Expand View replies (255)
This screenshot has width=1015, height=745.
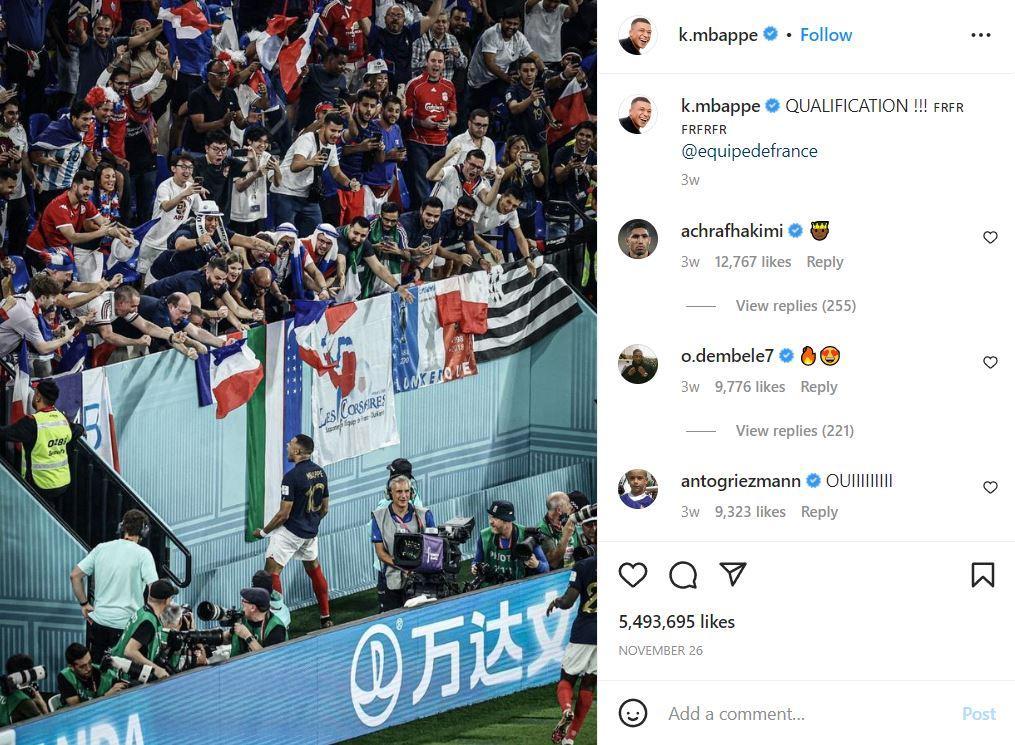(x=796, y=306)
